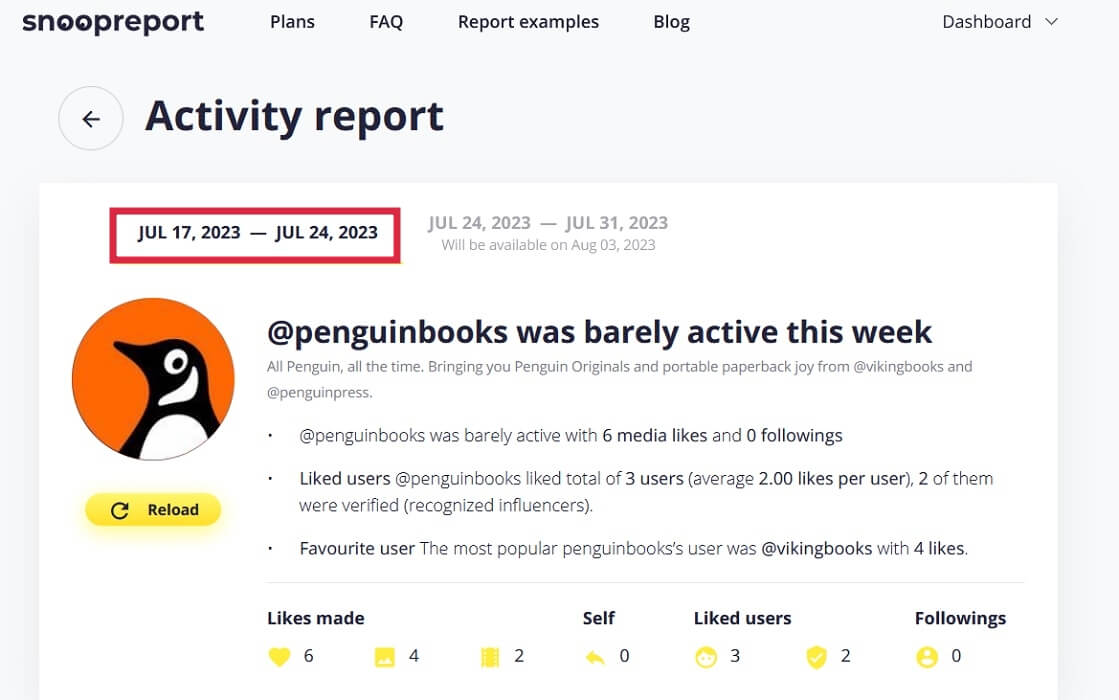Select the JUL 17 — JUL 24 report period

pos(254,233)
